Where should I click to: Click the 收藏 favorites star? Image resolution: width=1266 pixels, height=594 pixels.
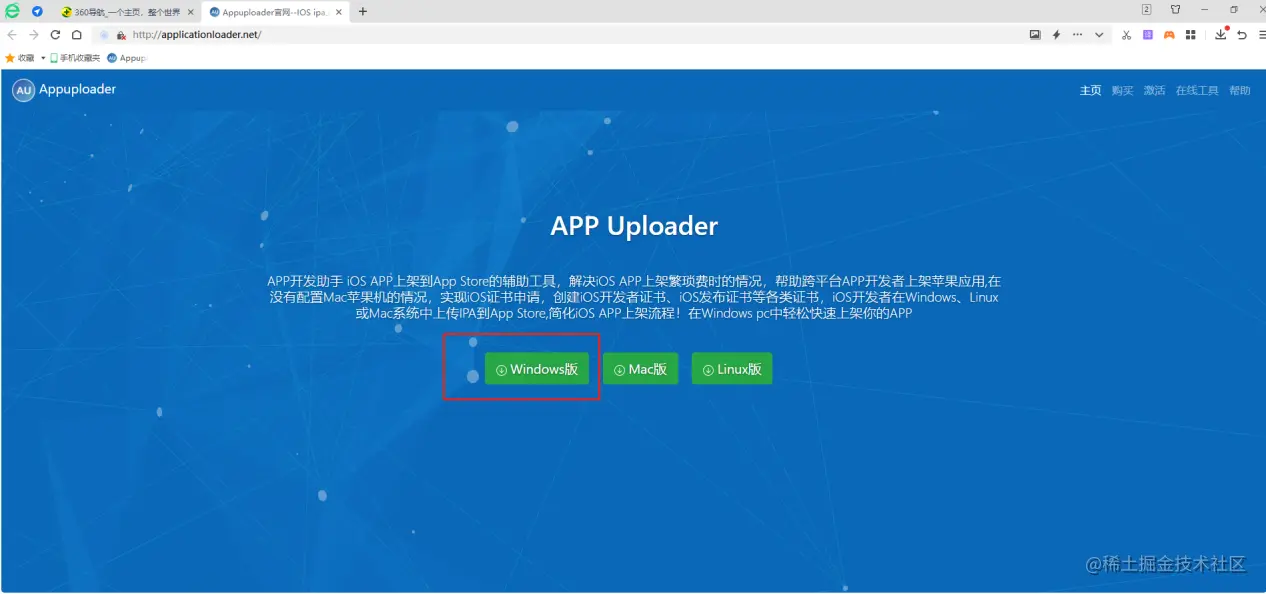pos(10,58)
